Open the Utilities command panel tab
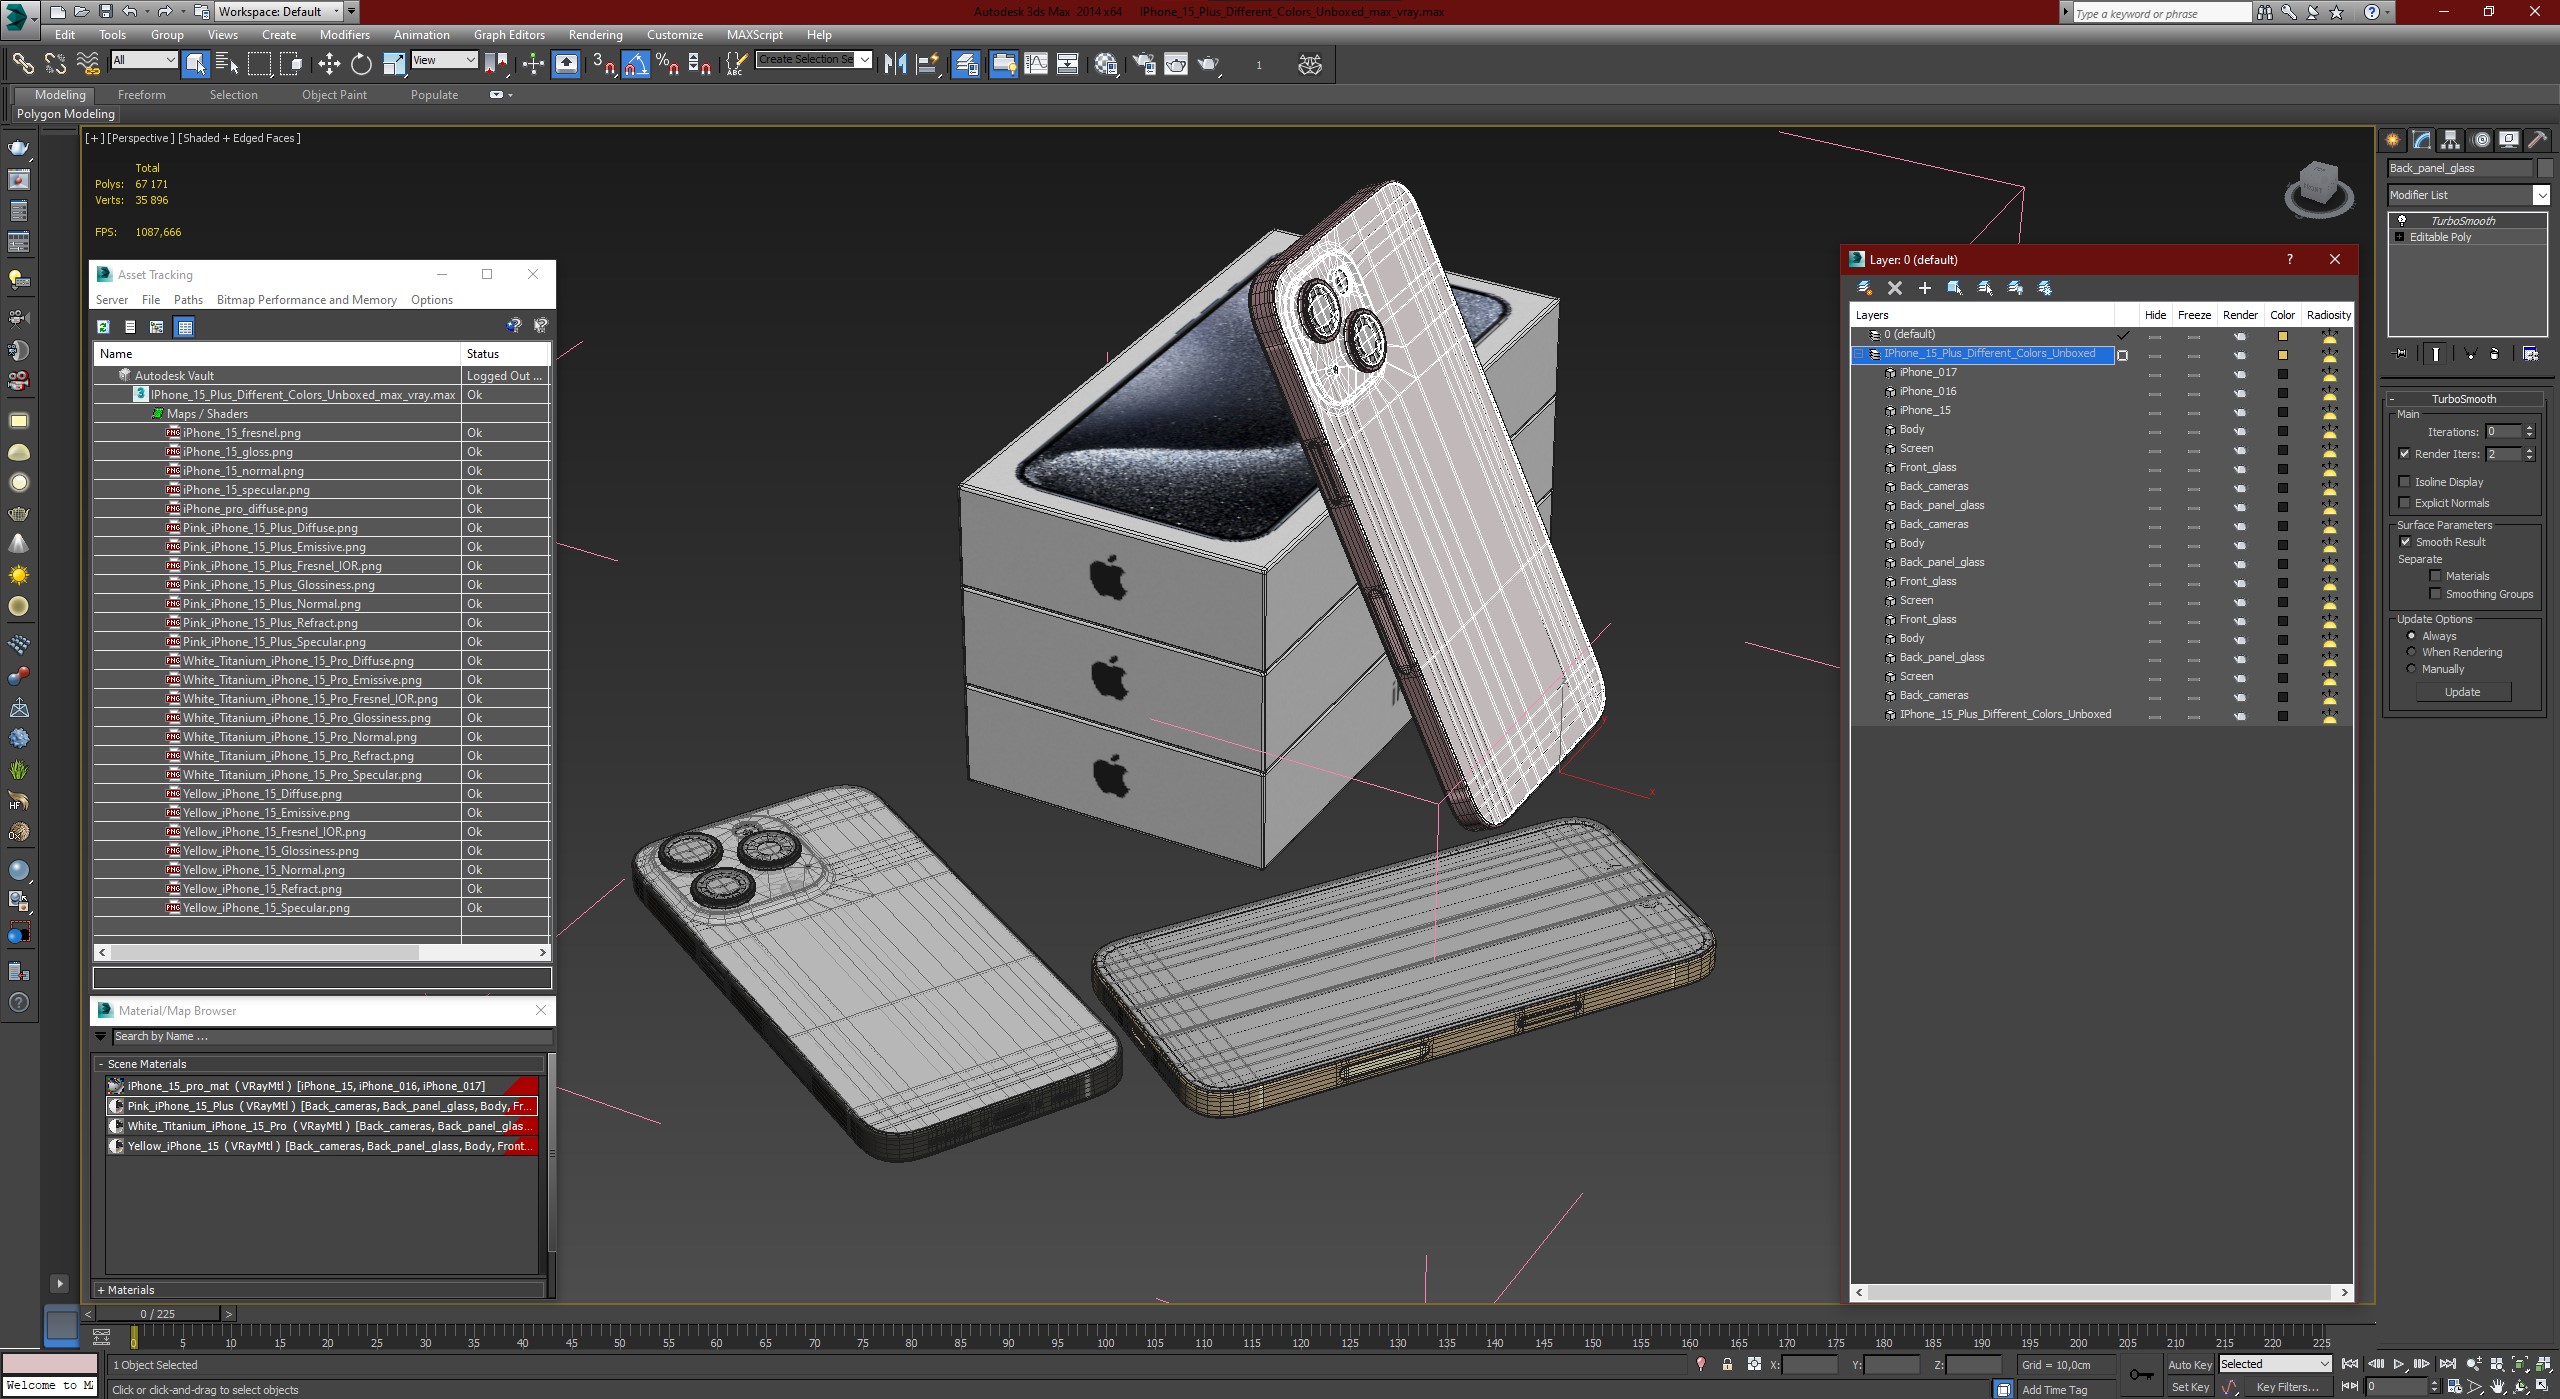2560x1399 pixels. point(2538,140)
